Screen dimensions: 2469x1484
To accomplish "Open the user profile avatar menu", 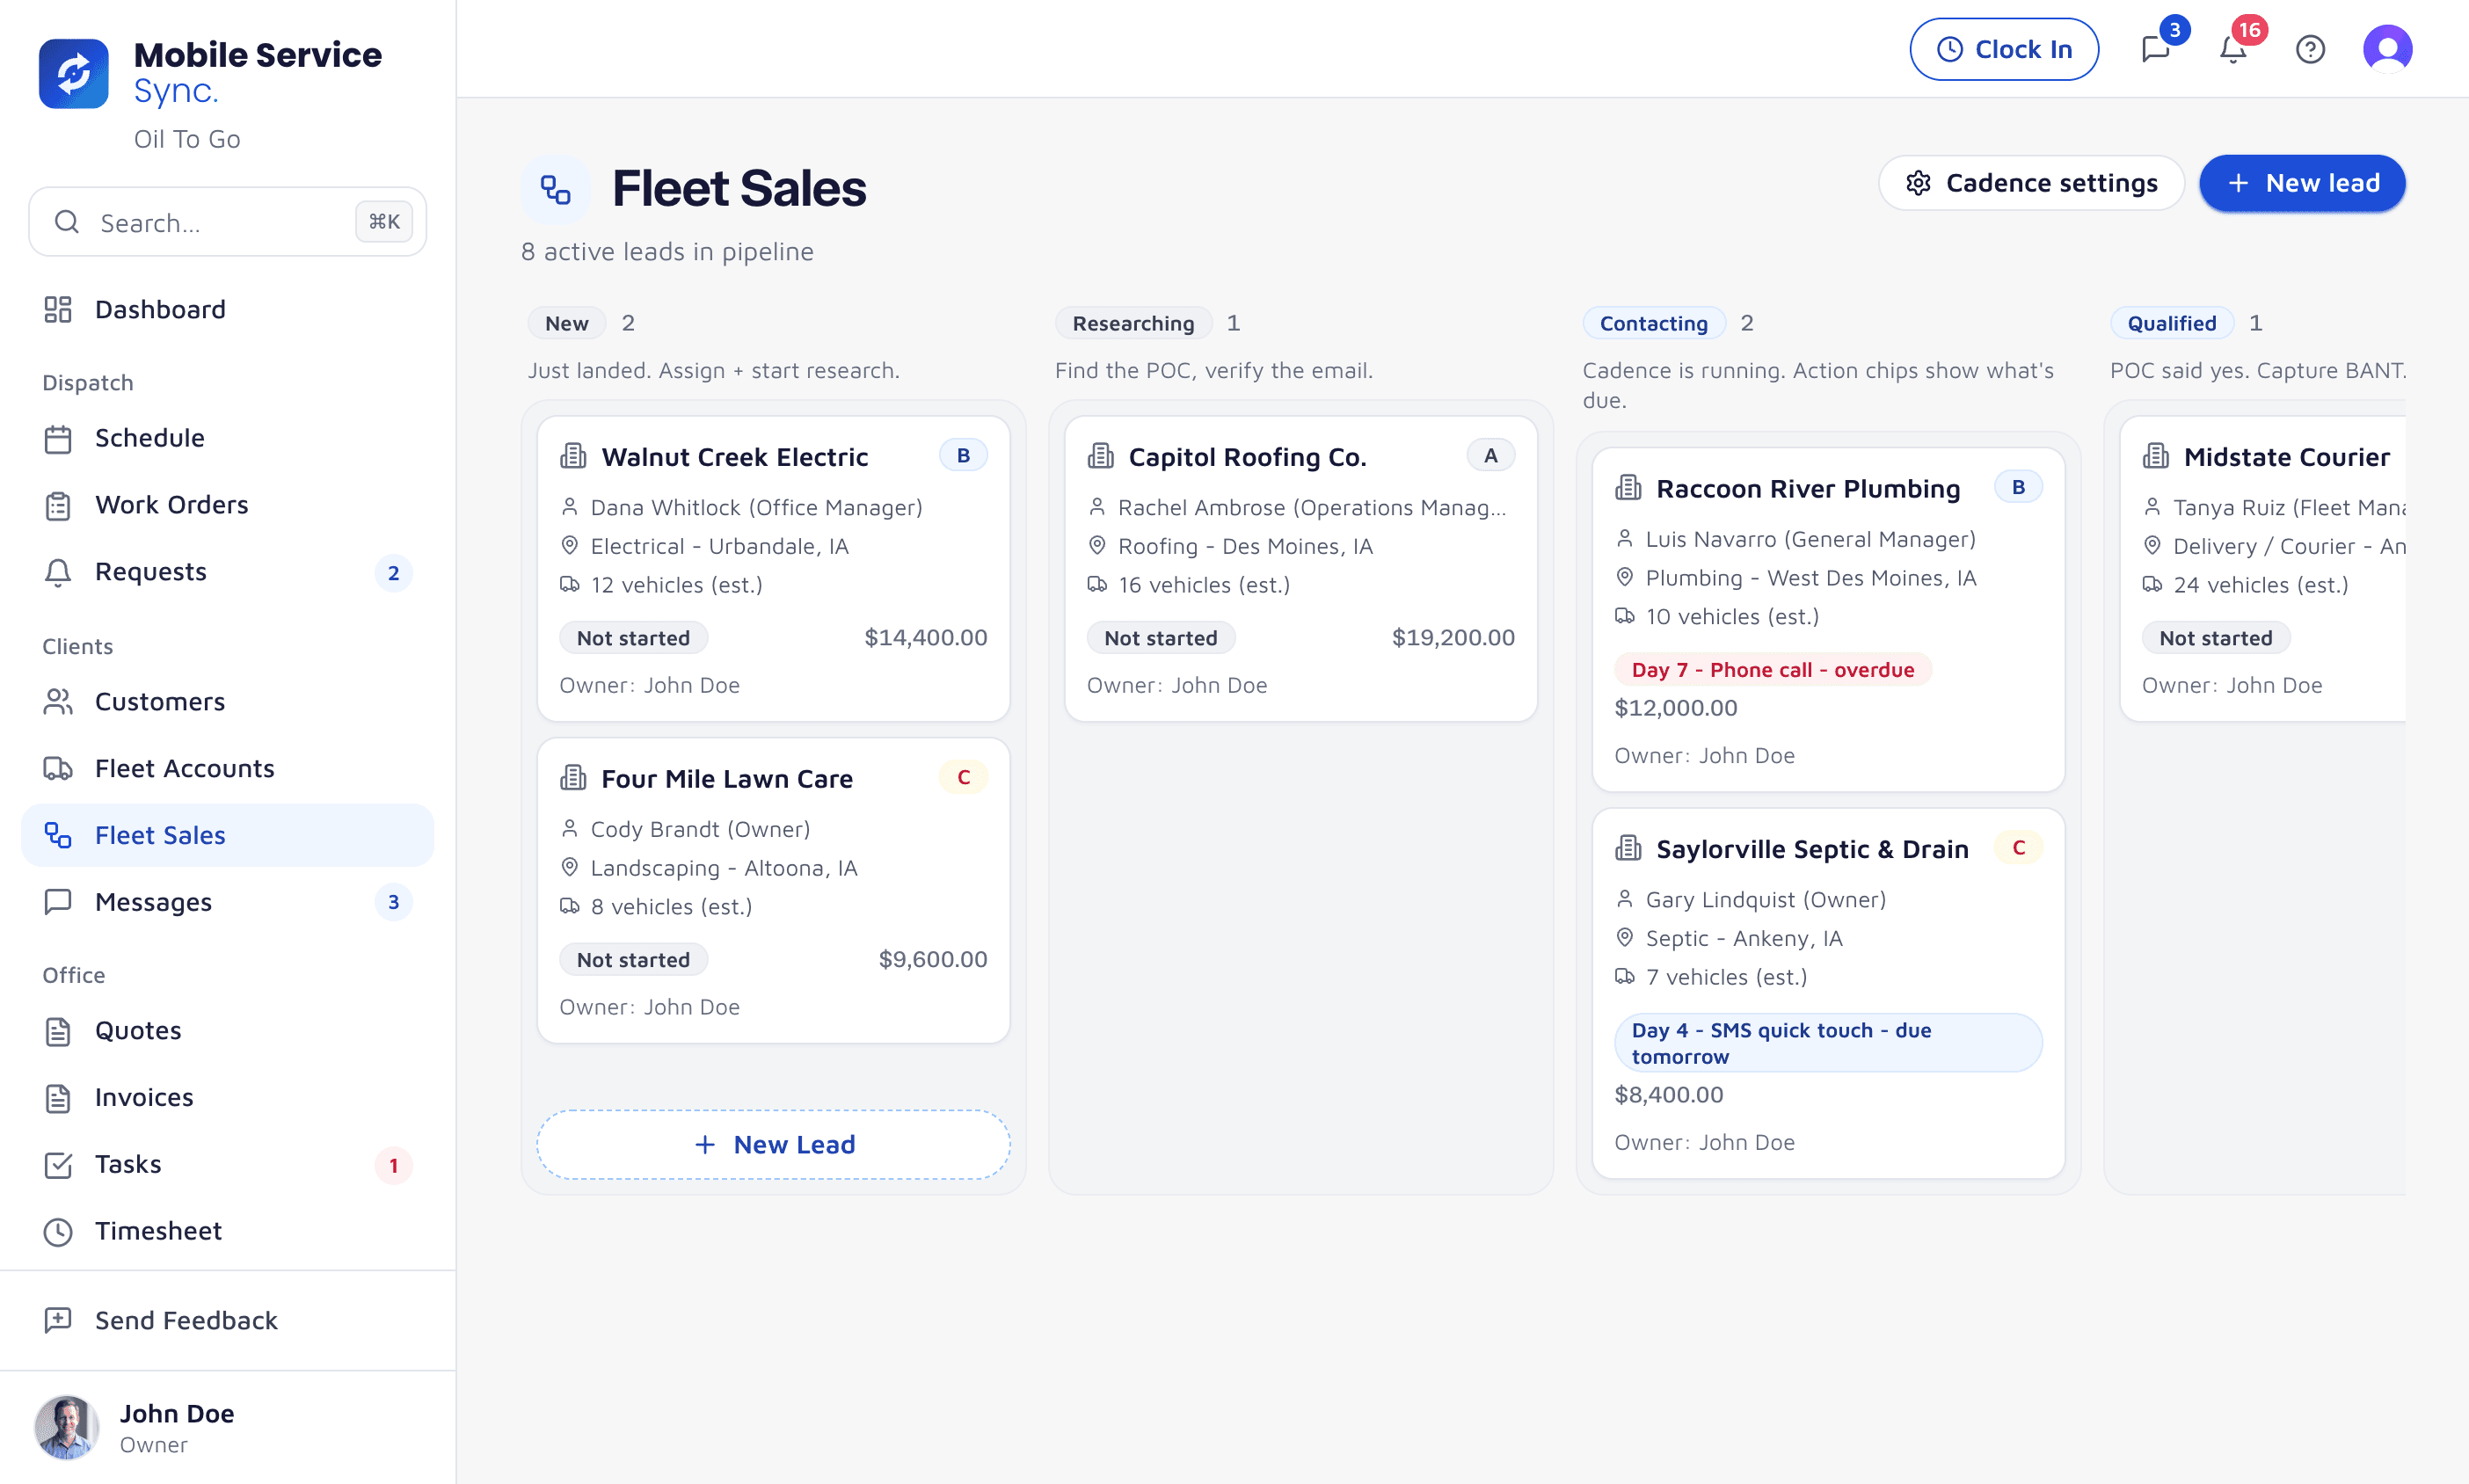I will pos(2387,49).
